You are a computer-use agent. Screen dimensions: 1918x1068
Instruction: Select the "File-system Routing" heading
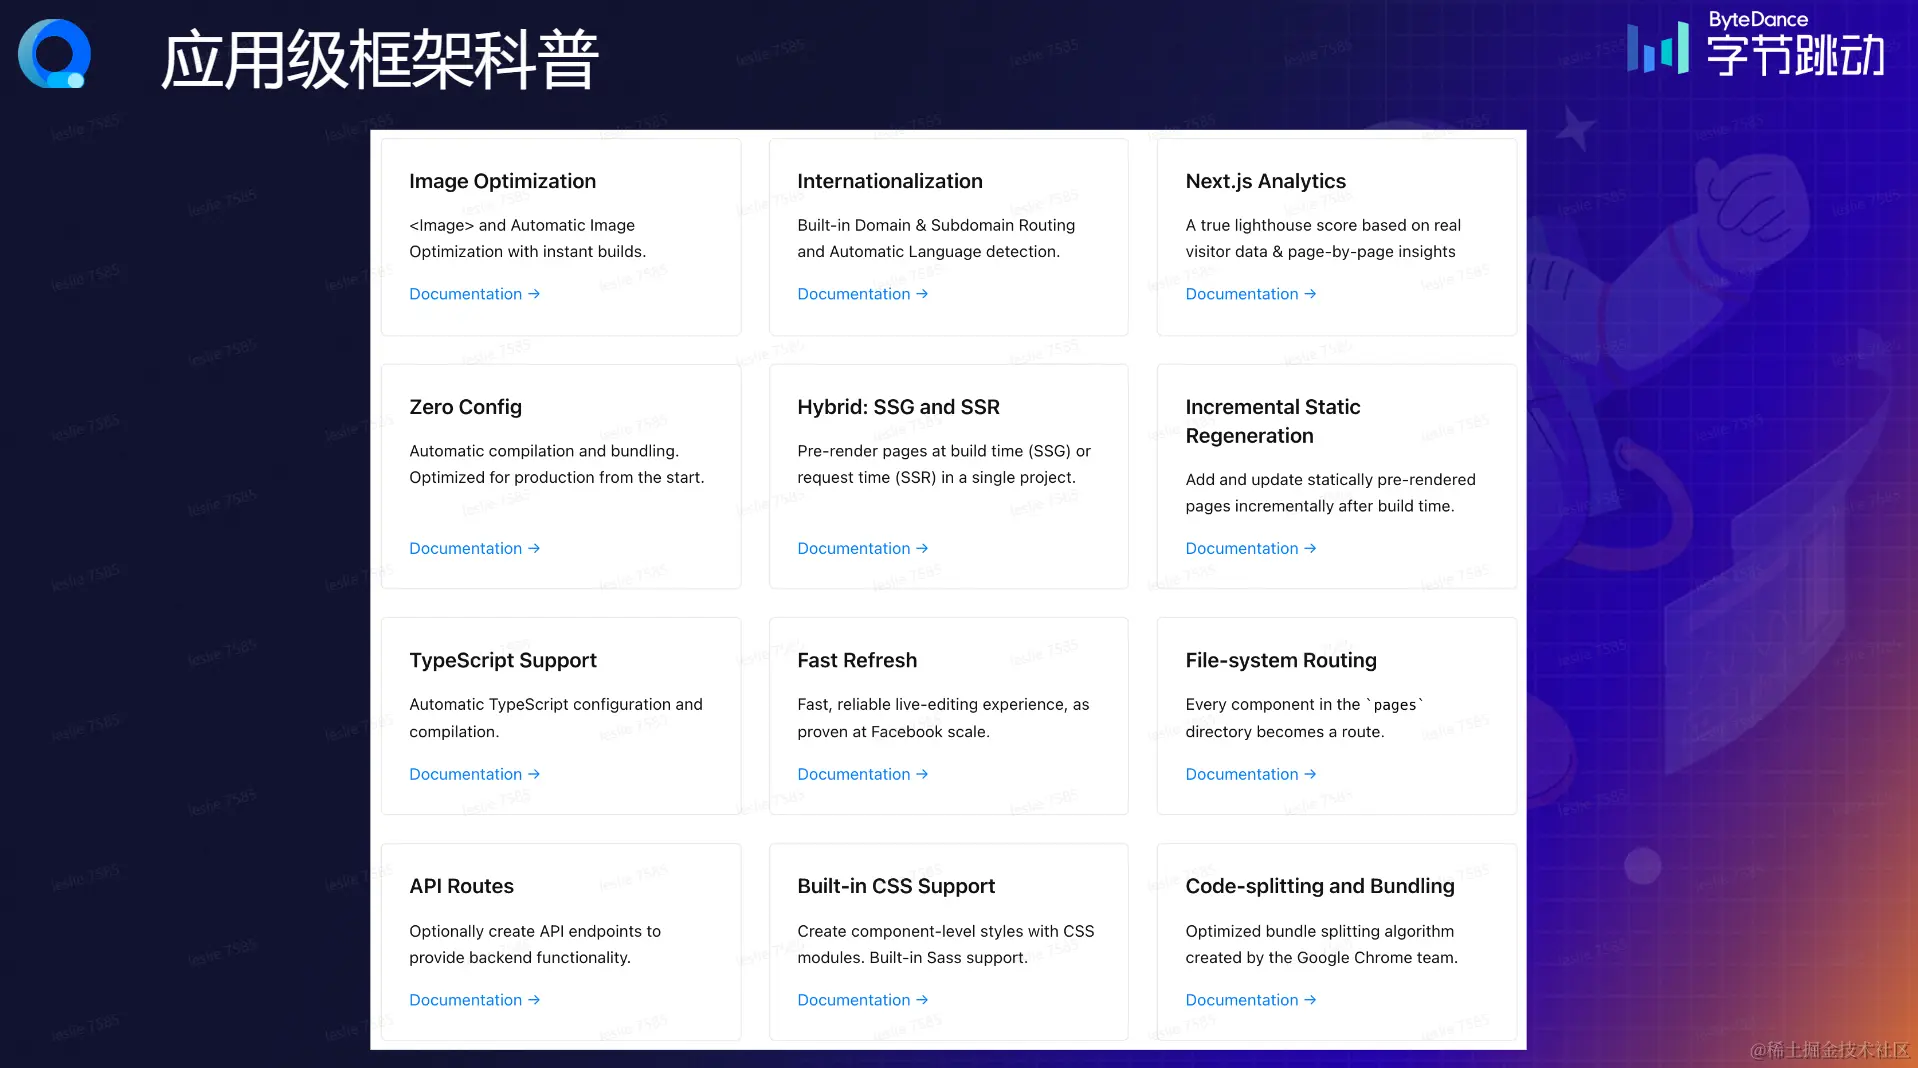1281,660
